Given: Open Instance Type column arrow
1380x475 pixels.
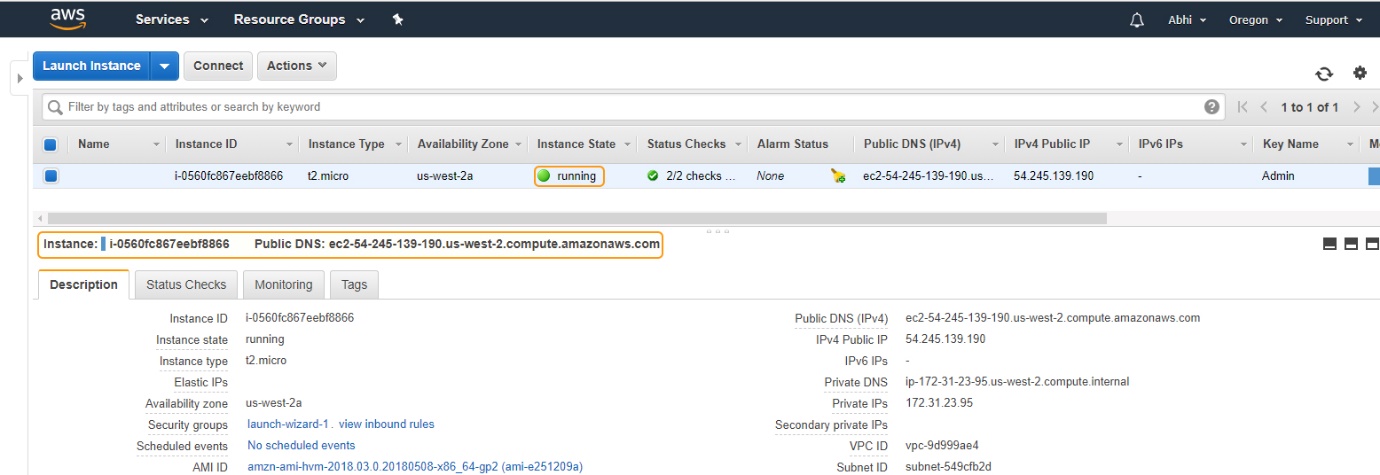Looking at the screenshot, I should point(398,145).
